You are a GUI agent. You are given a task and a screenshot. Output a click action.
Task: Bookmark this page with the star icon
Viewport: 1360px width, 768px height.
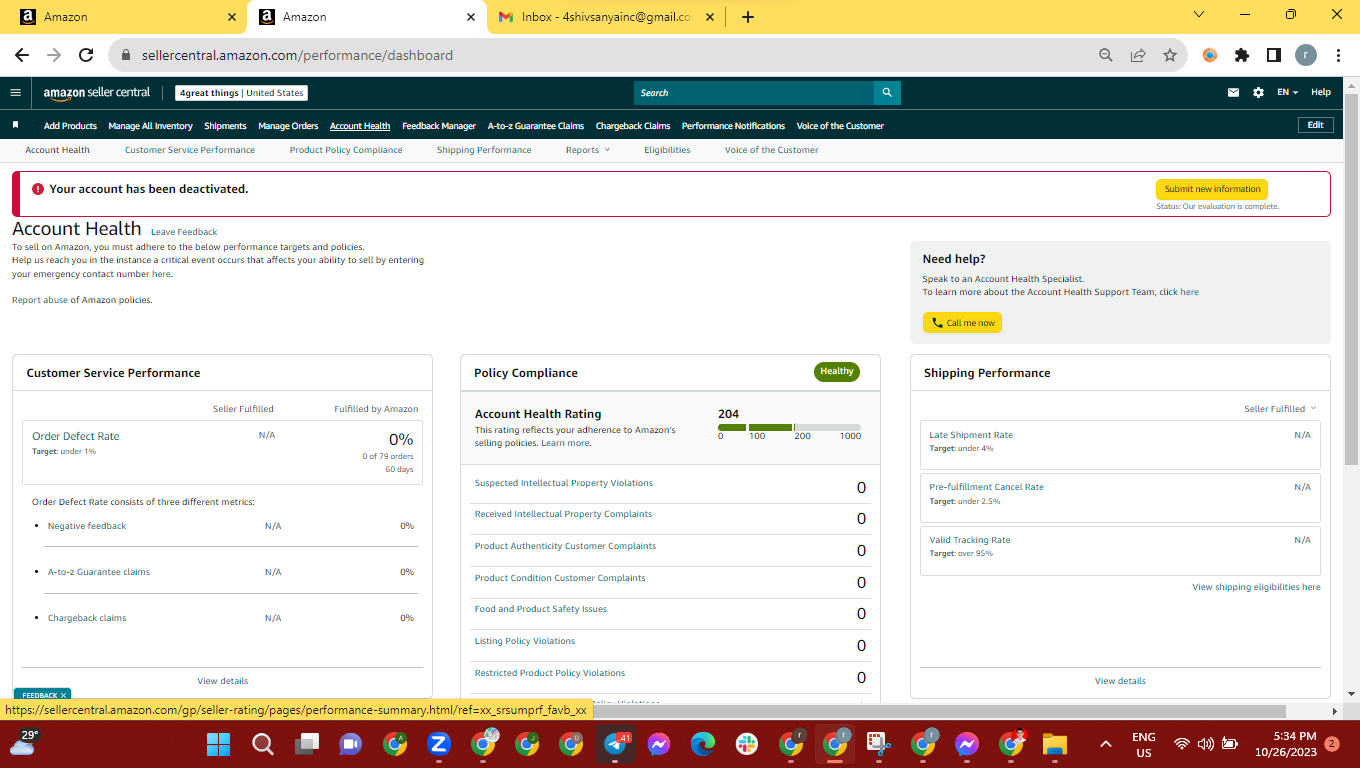1169,56
